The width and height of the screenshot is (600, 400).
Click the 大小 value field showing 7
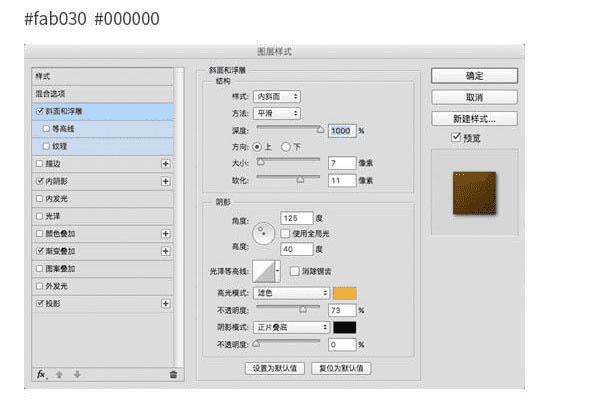click(342, 163)
